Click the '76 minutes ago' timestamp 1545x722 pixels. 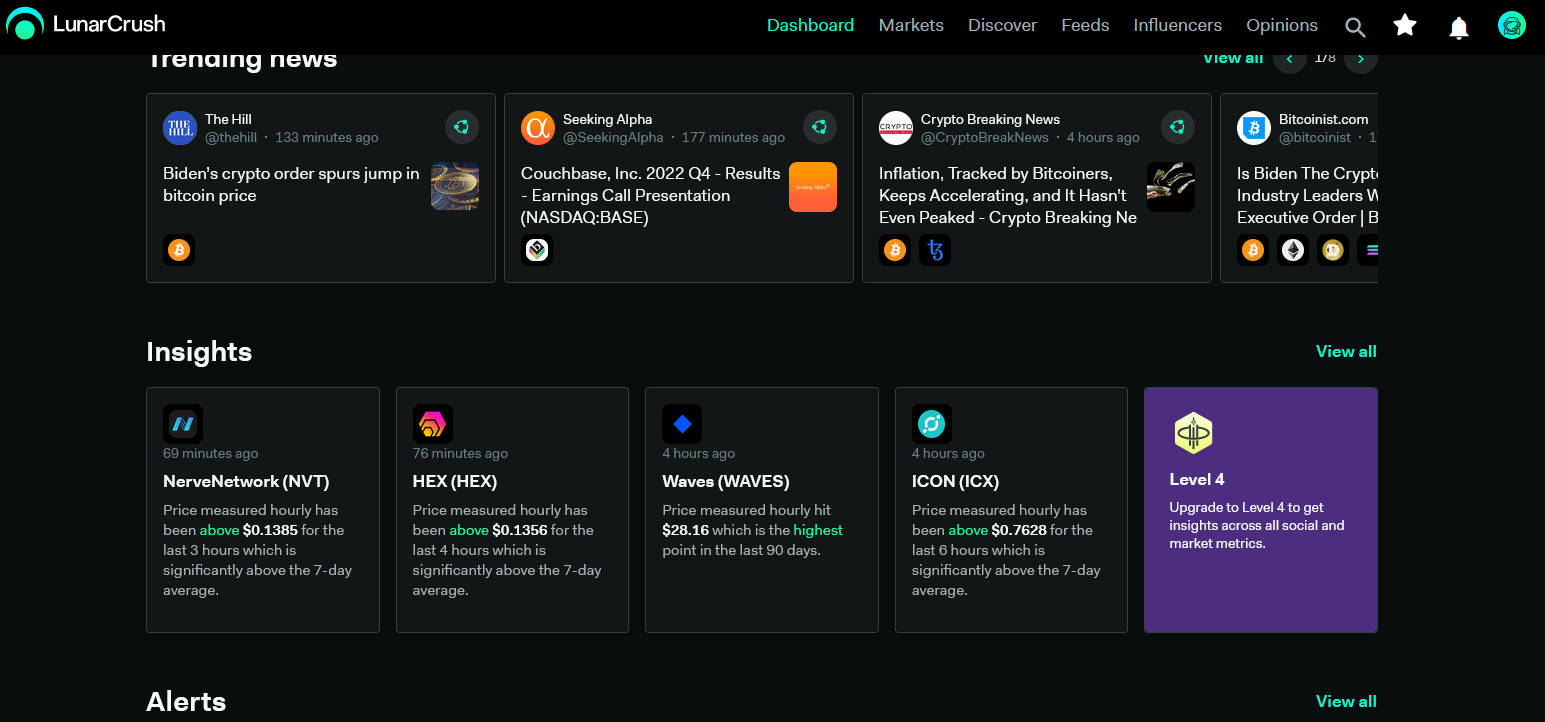(x=461, y=453)
